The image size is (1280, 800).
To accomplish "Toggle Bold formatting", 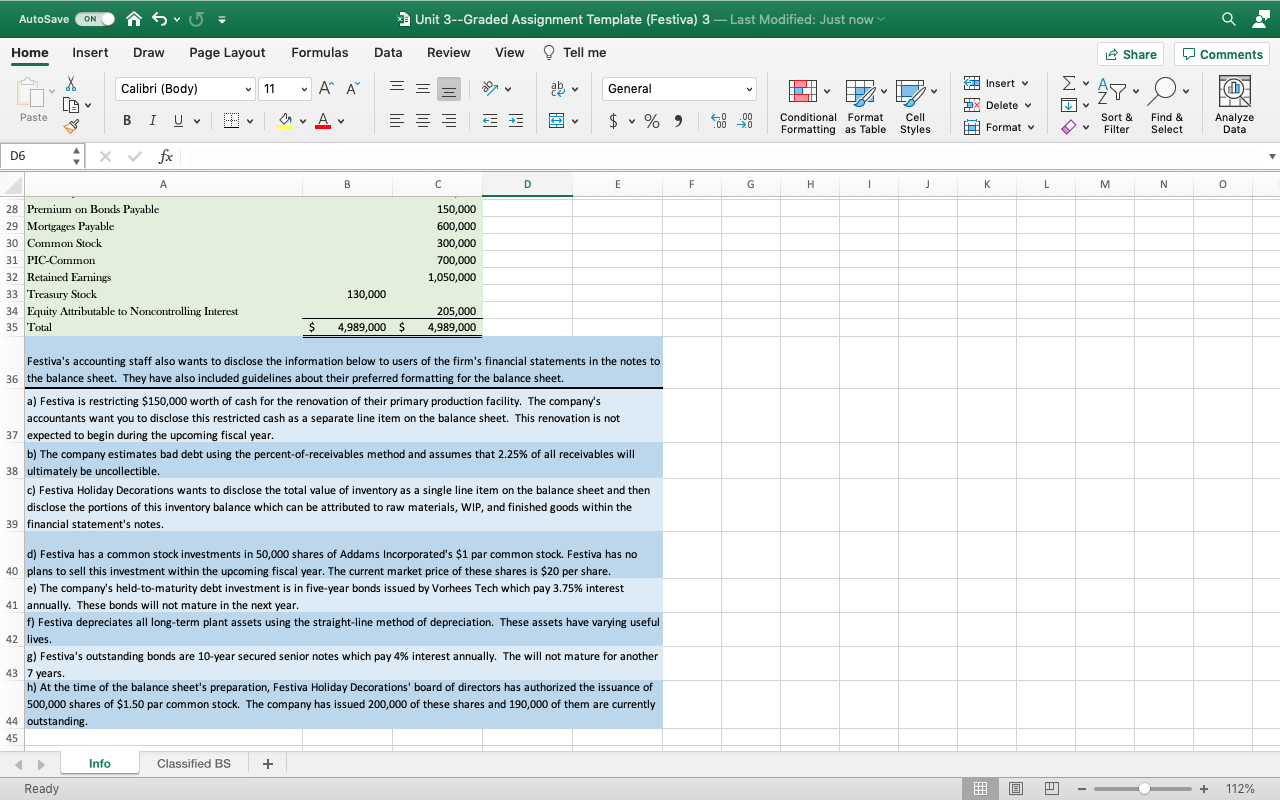I will 127,121.
